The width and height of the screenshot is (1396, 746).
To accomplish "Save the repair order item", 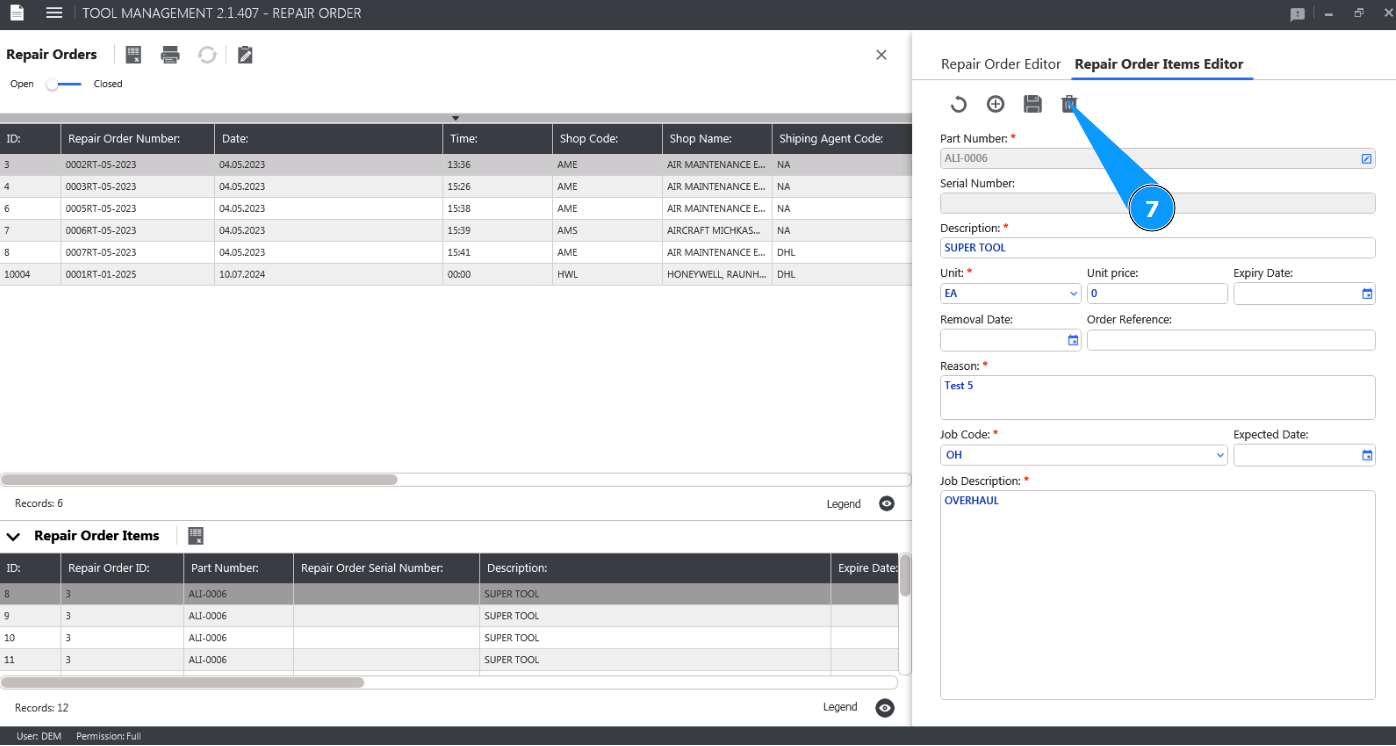I will (x=1033, y=104).
